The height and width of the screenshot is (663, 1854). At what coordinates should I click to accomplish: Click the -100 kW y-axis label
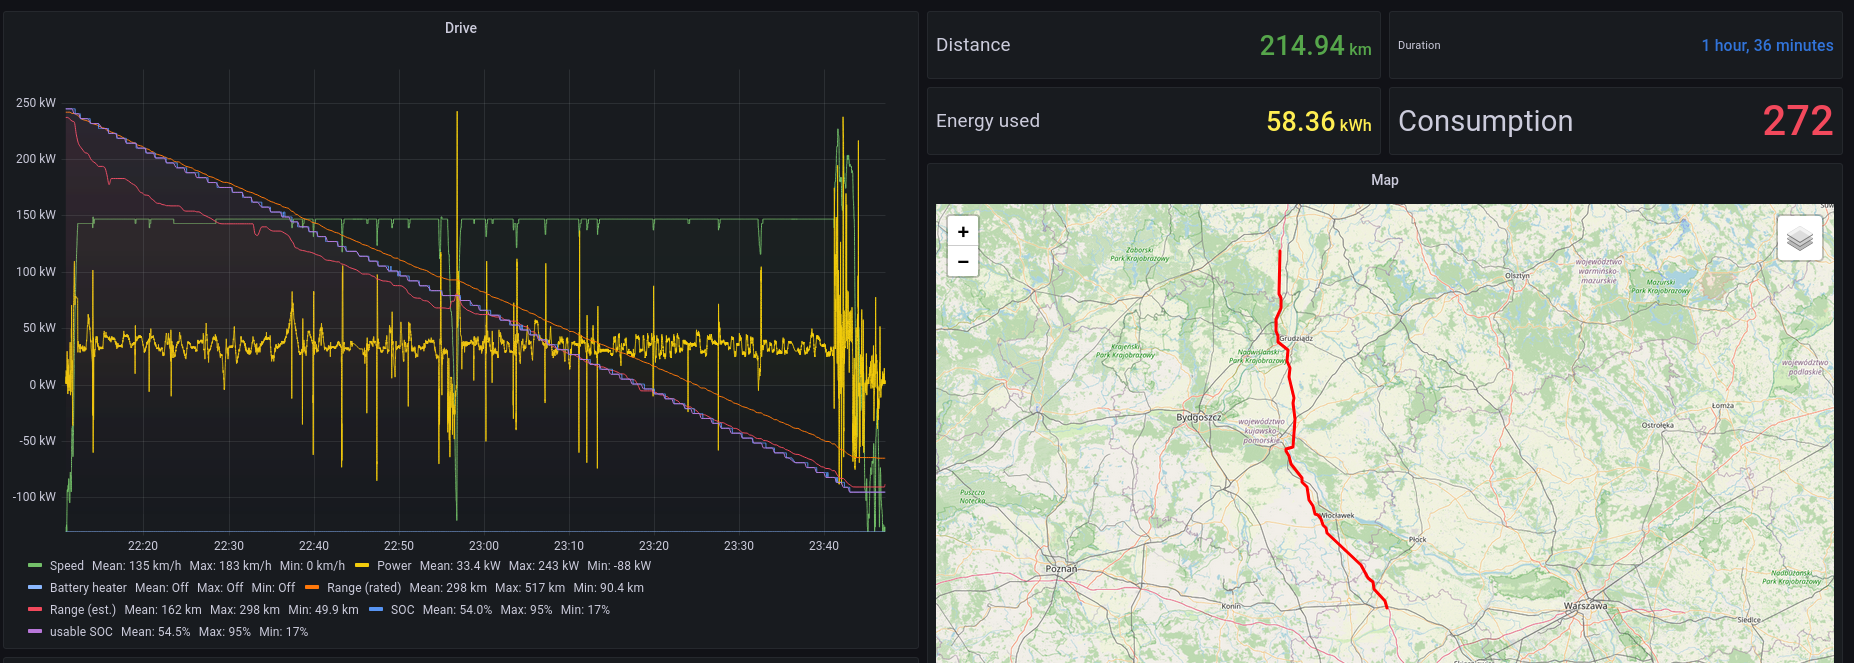pos(34,497)
